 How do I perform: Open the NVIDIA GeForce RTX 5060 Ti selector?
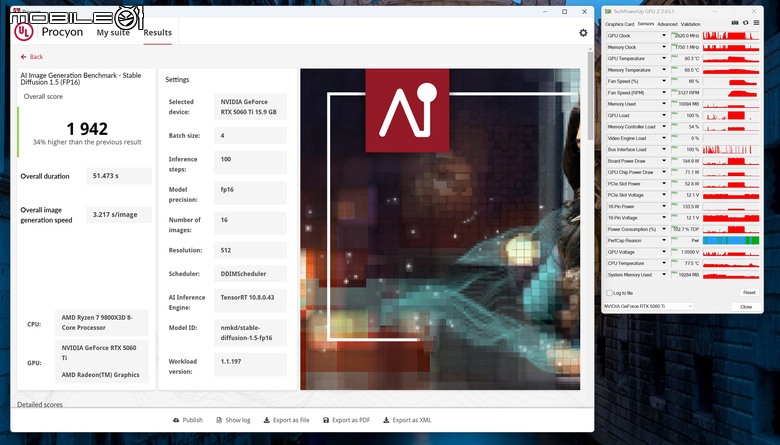648,306
